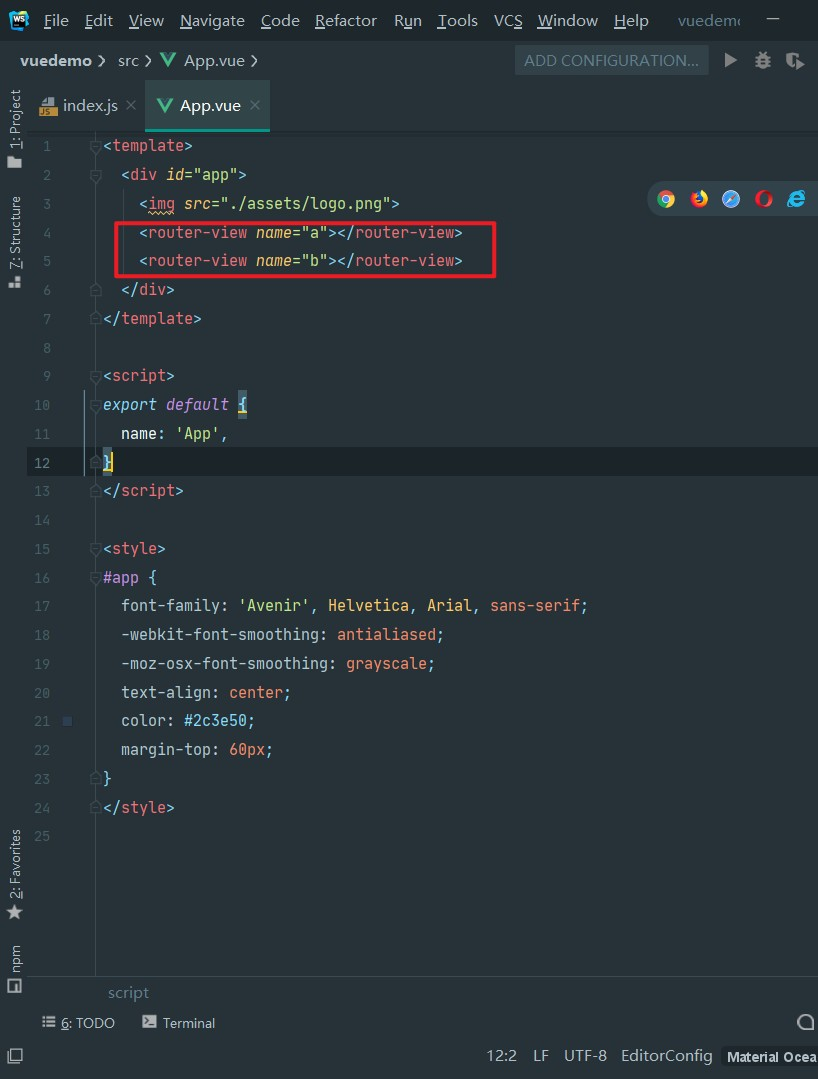Image resolution: width=818 pixels, height=1079 pixels.
Task: Click the WebStorm logo icon
Action: [x=19, y=20]
